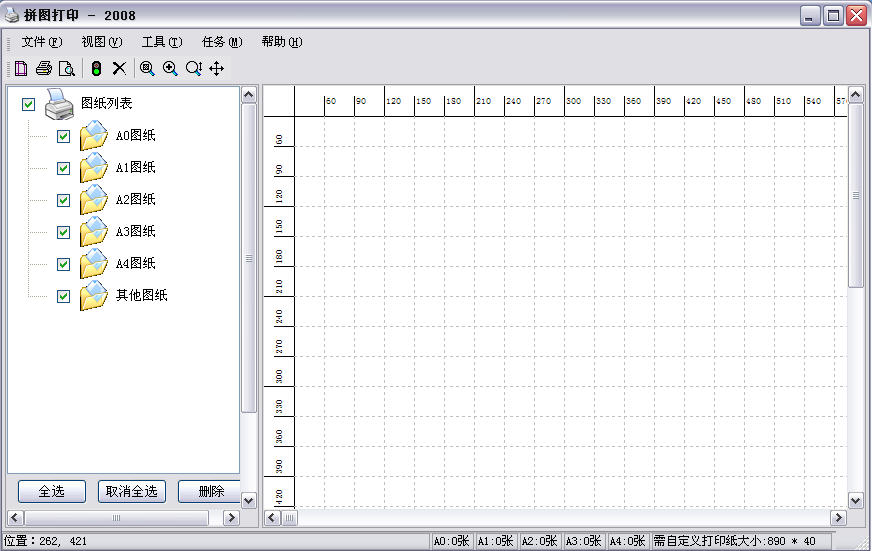Minimize the 拼图打印 window
The height and width of the screenshot is (551, 872).
click(810, 16)
